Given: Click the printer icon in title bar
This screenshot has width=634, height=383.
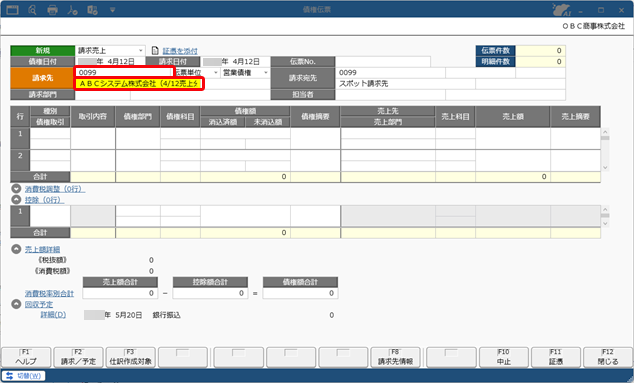Looking at the screenshot, I should (x=52, y=10).
